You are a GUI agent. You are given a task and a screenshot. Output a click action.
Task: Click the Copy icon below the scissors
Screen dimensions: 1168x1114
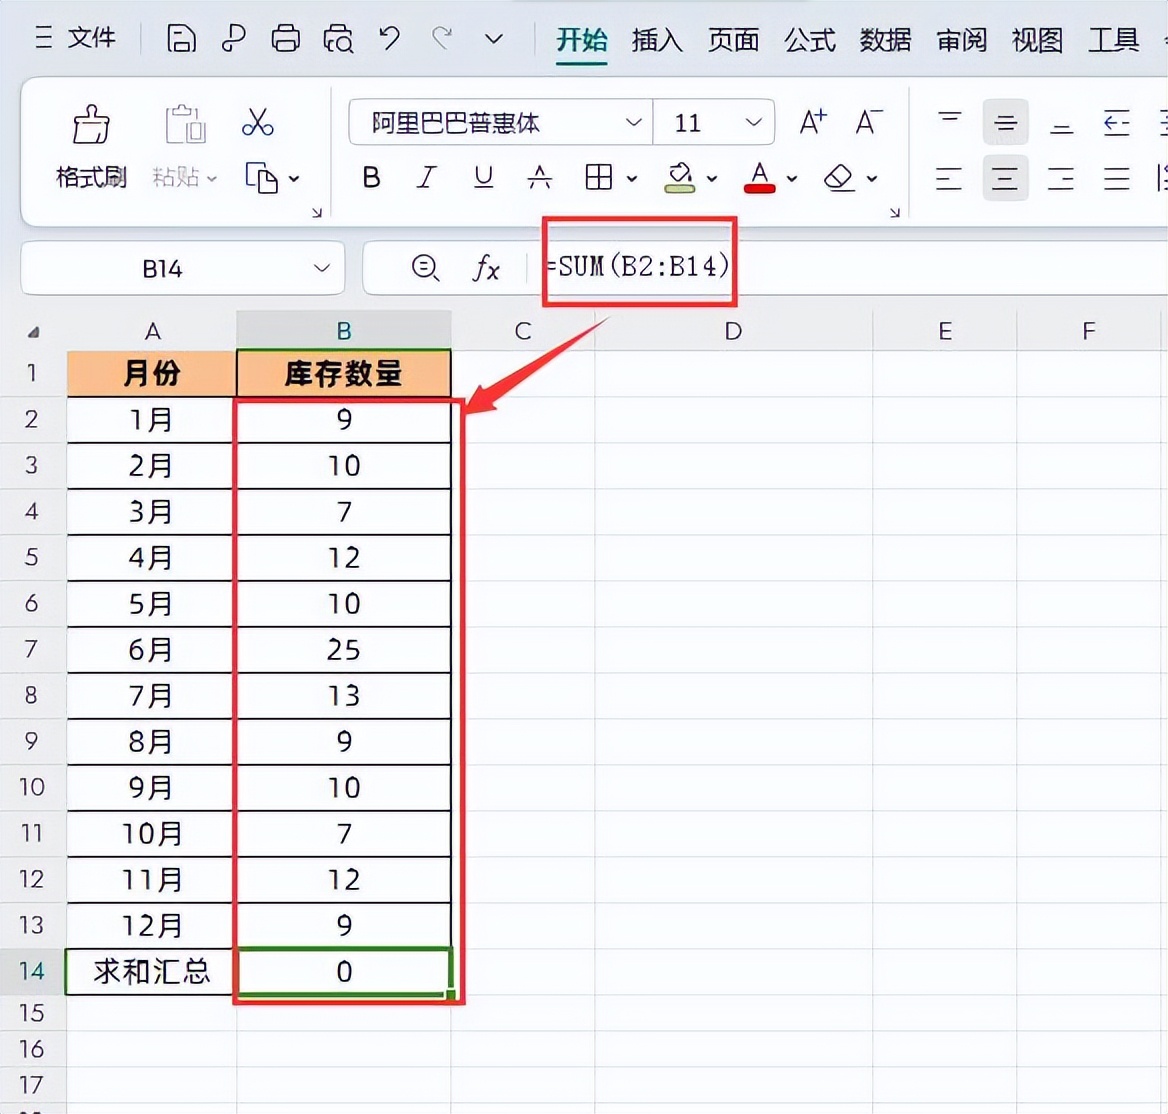(262, 178)
